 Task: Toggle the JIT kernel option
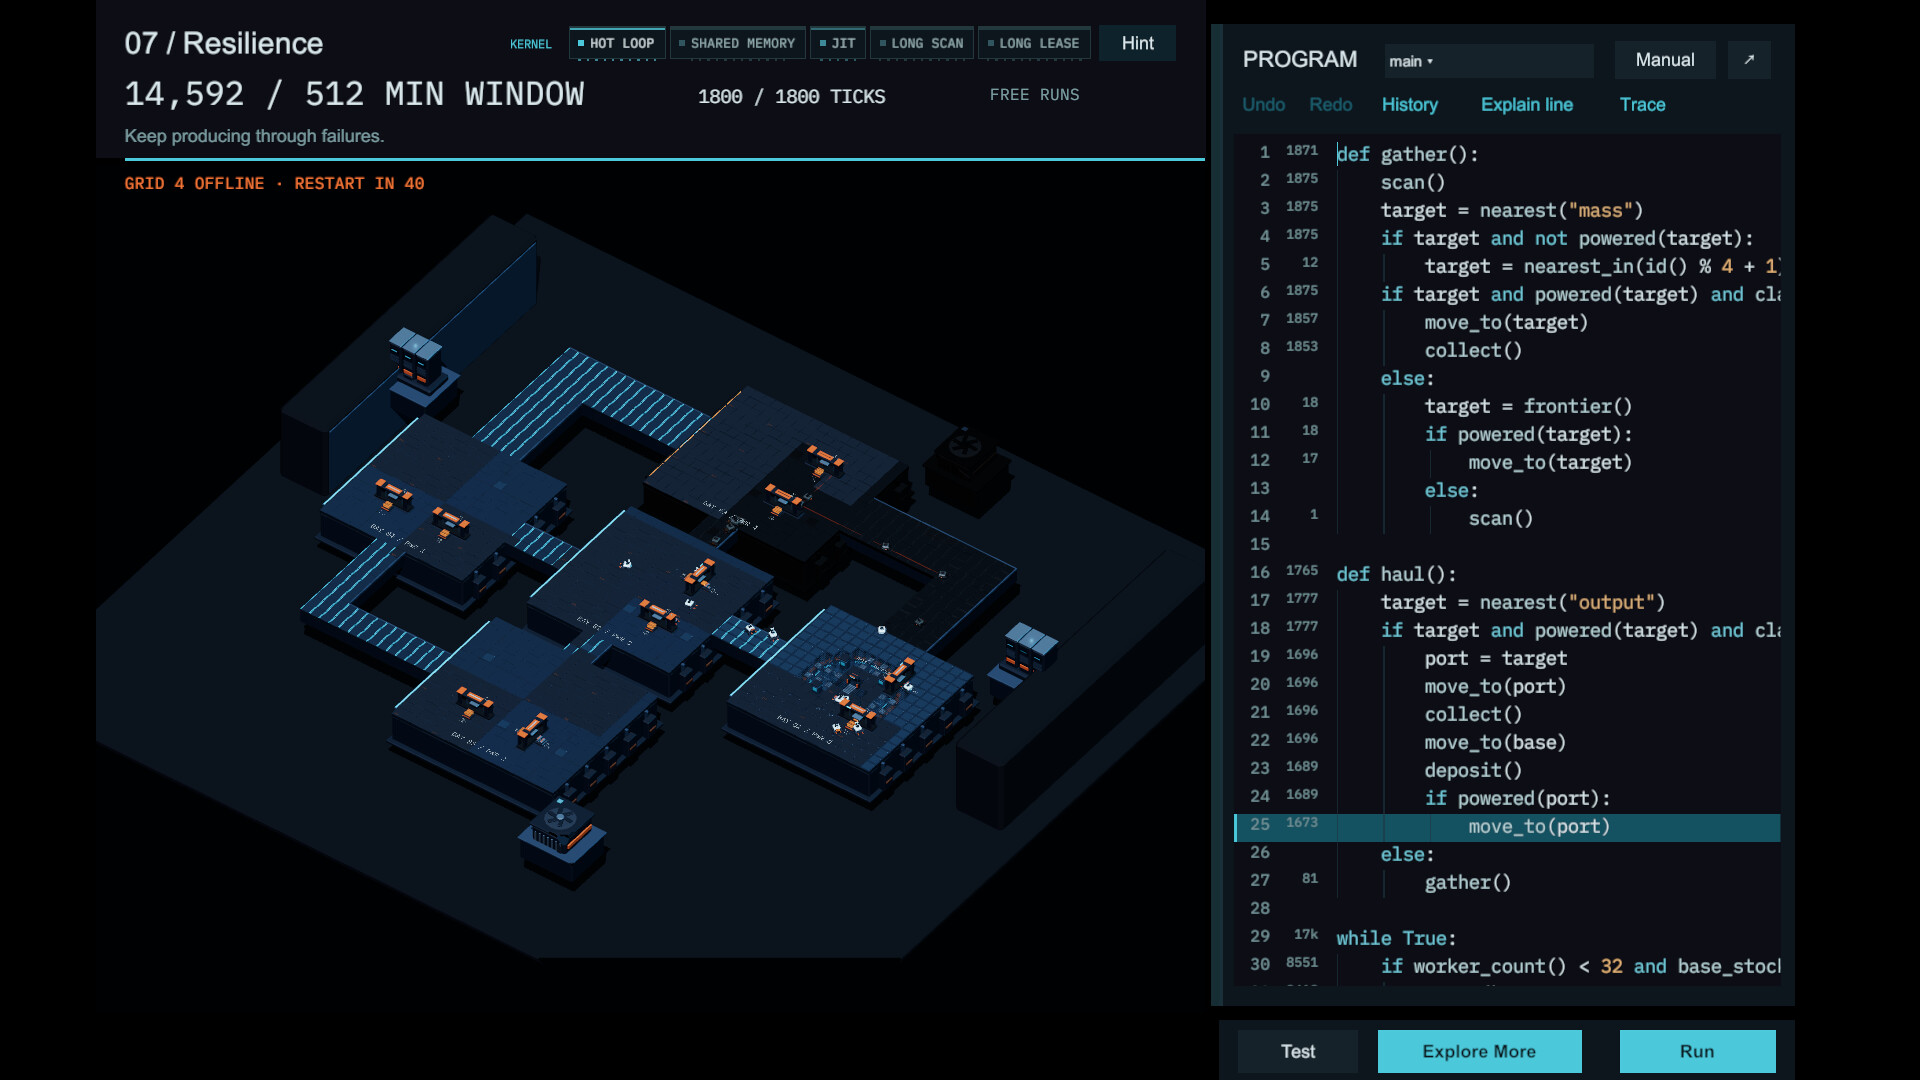838,43
